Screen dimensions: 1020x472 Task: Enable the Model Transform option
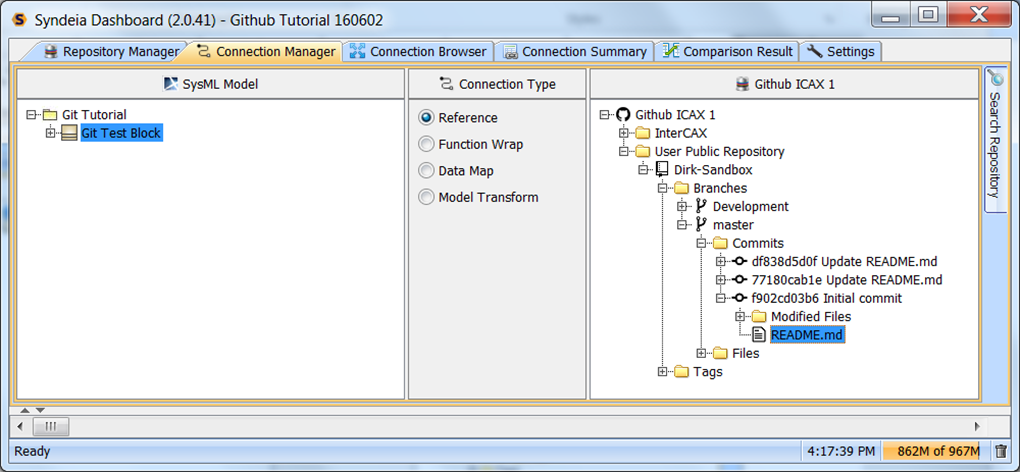click(x=426, y=197)
